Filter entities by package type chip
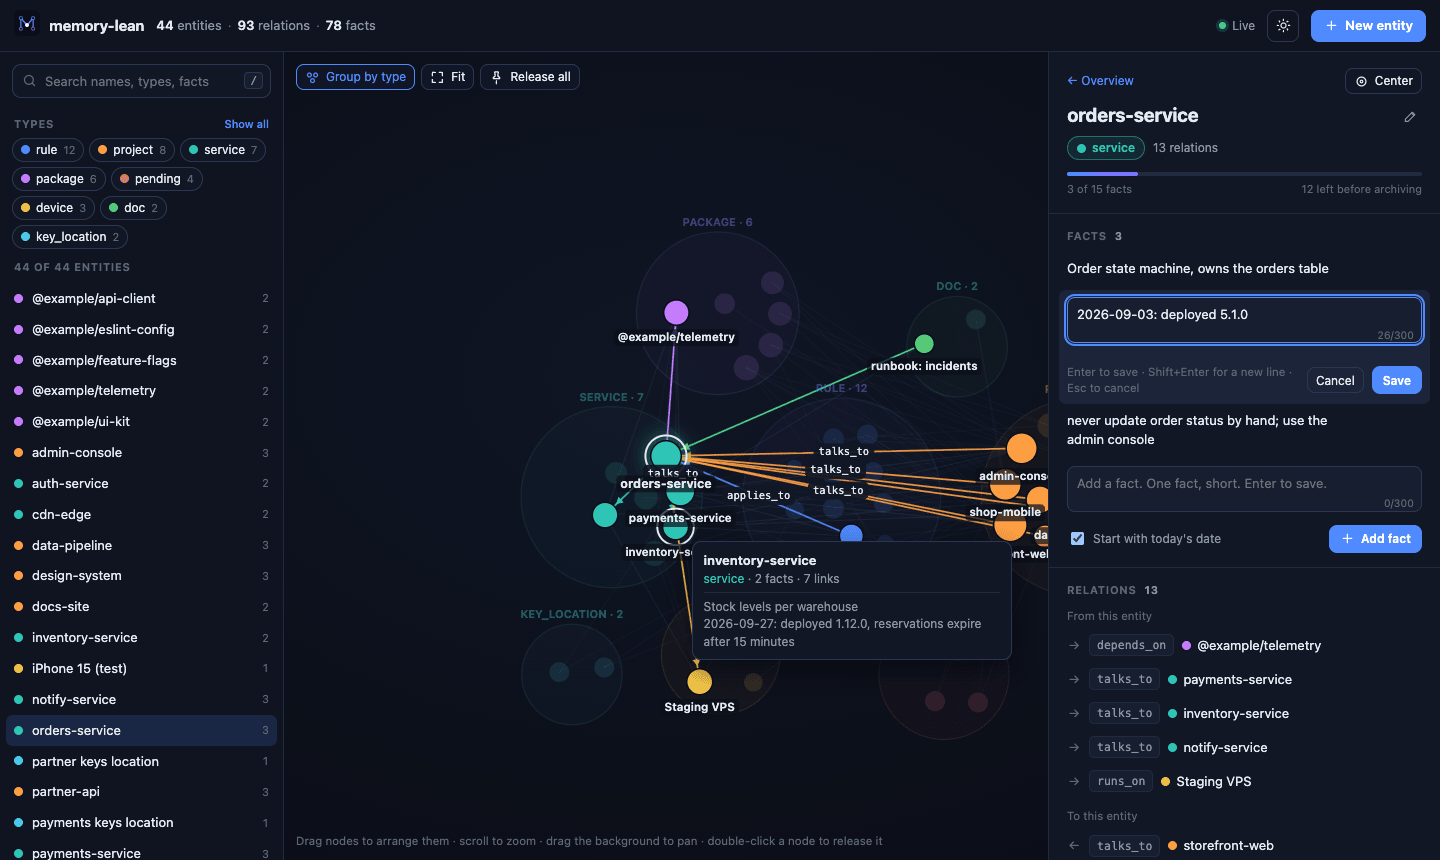 click(59, 179)
